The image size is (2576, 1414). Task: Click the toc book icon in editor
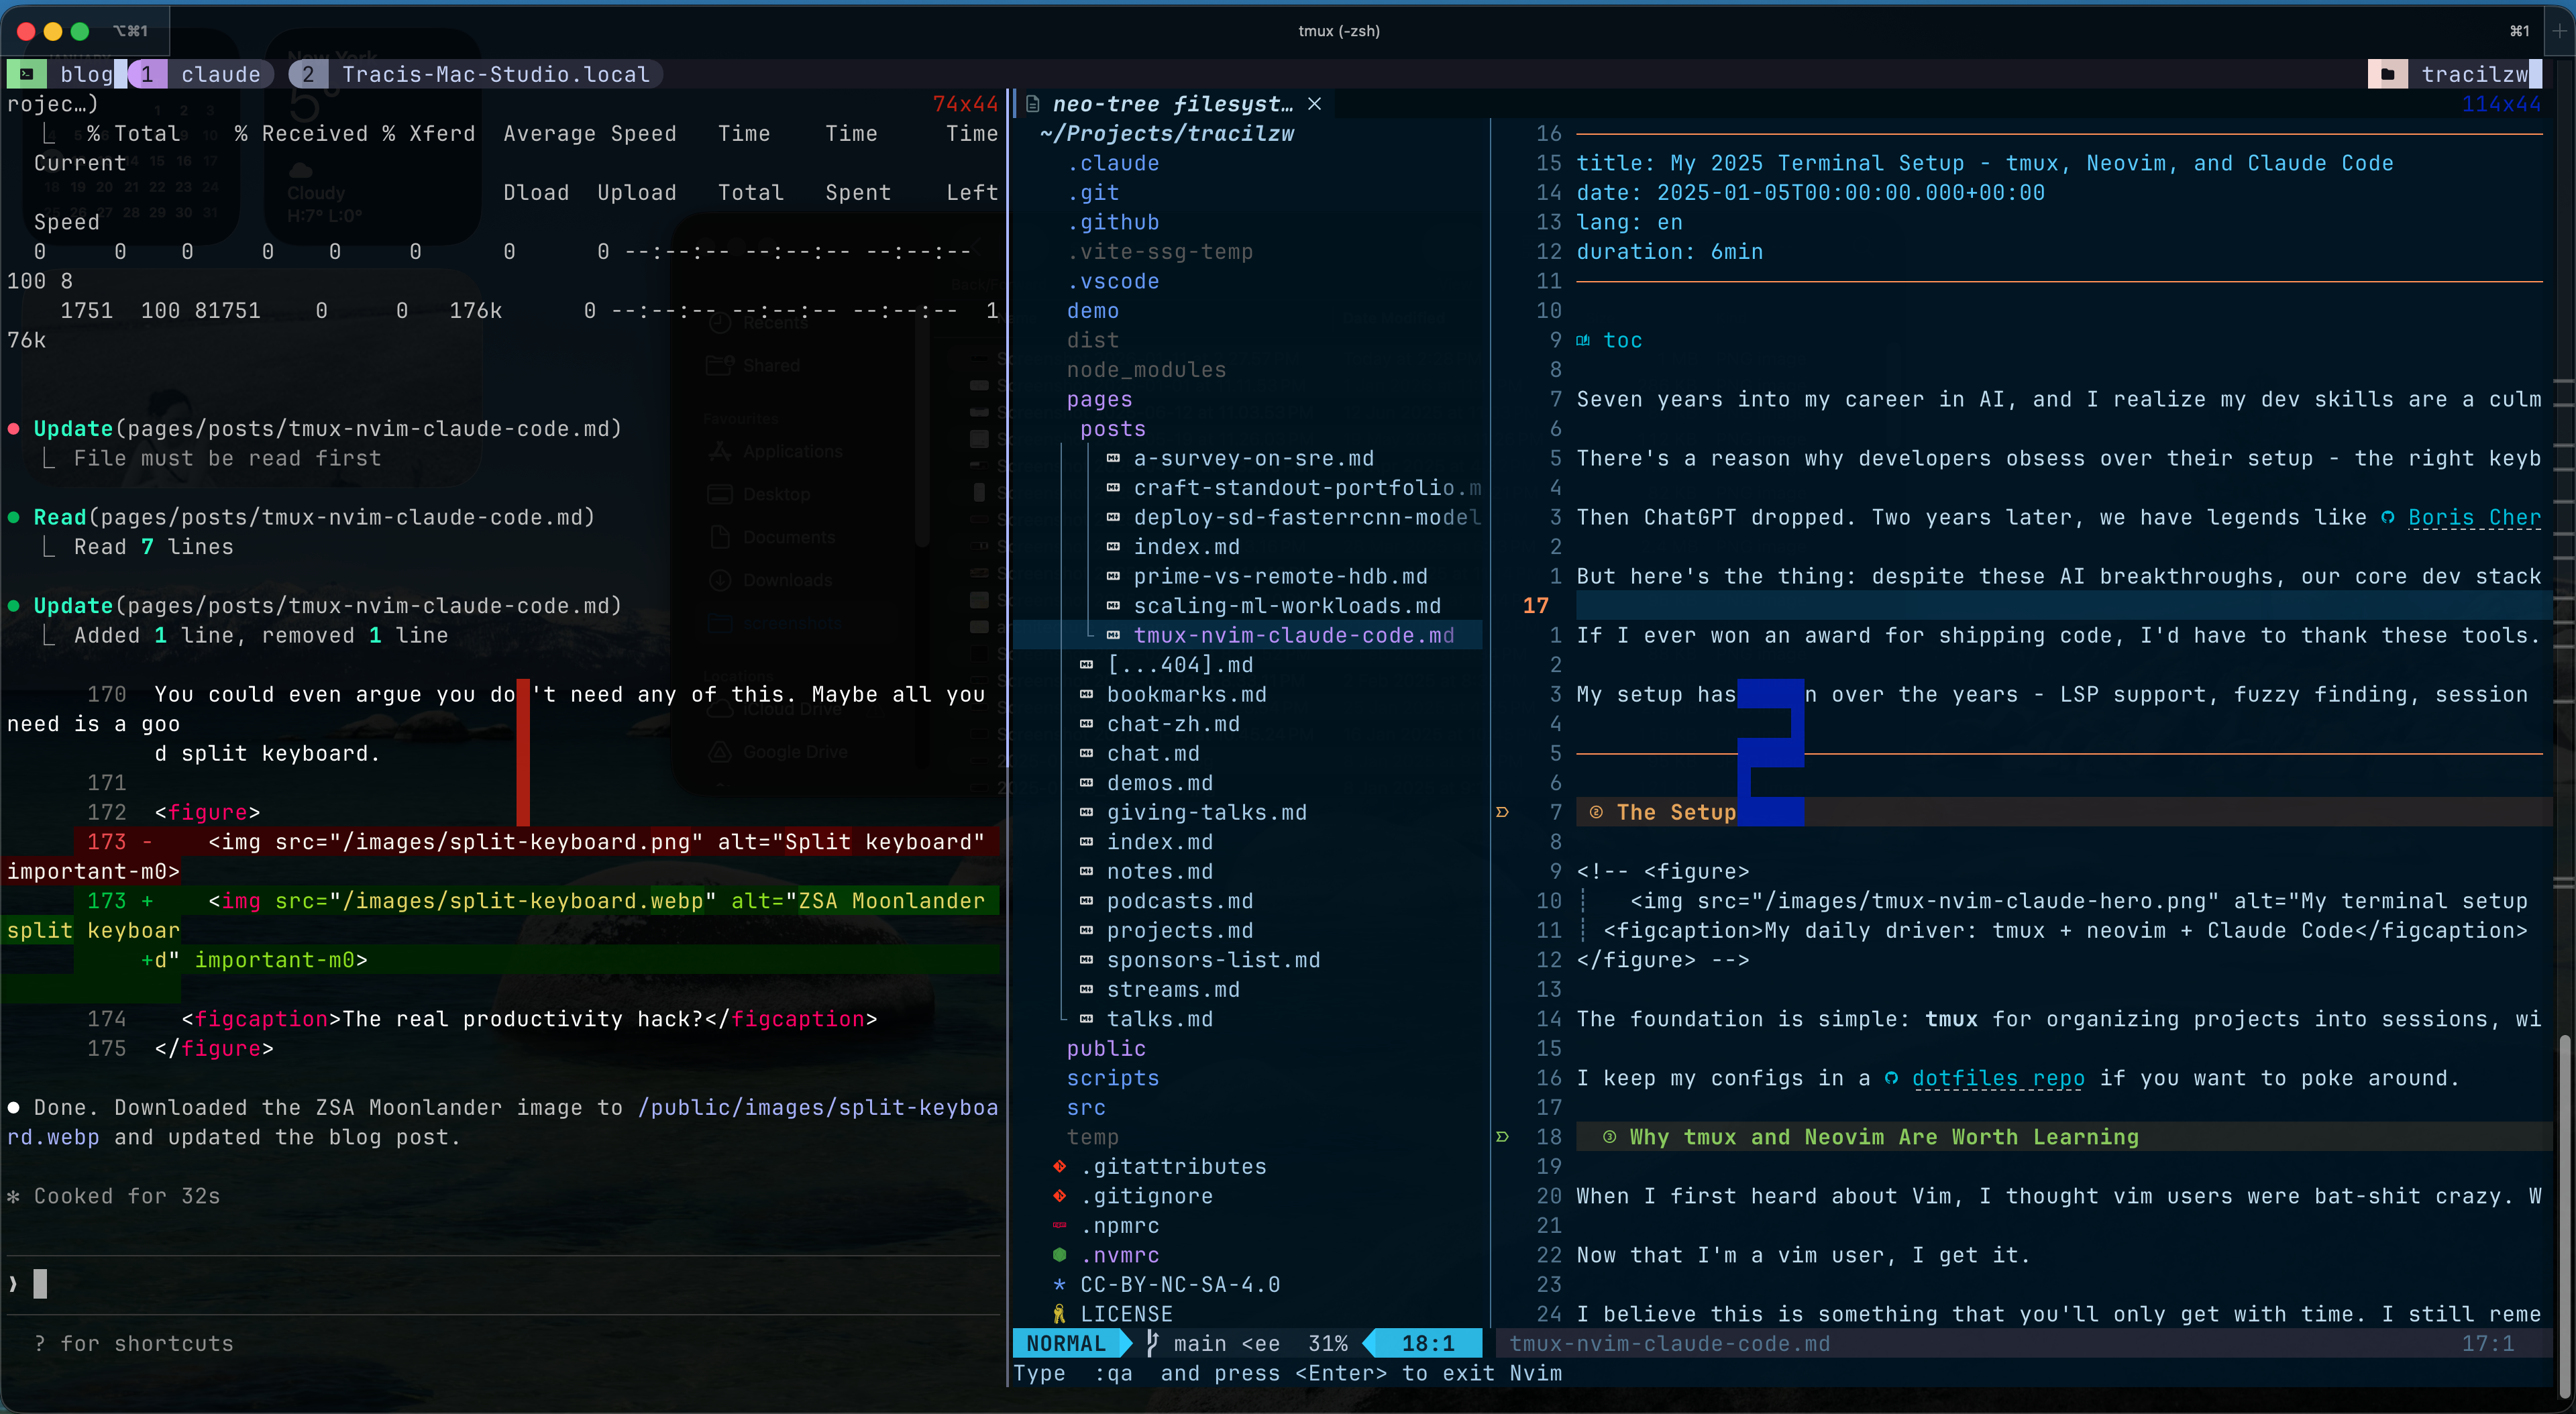pyautogui.click(x=1583, y=341)
